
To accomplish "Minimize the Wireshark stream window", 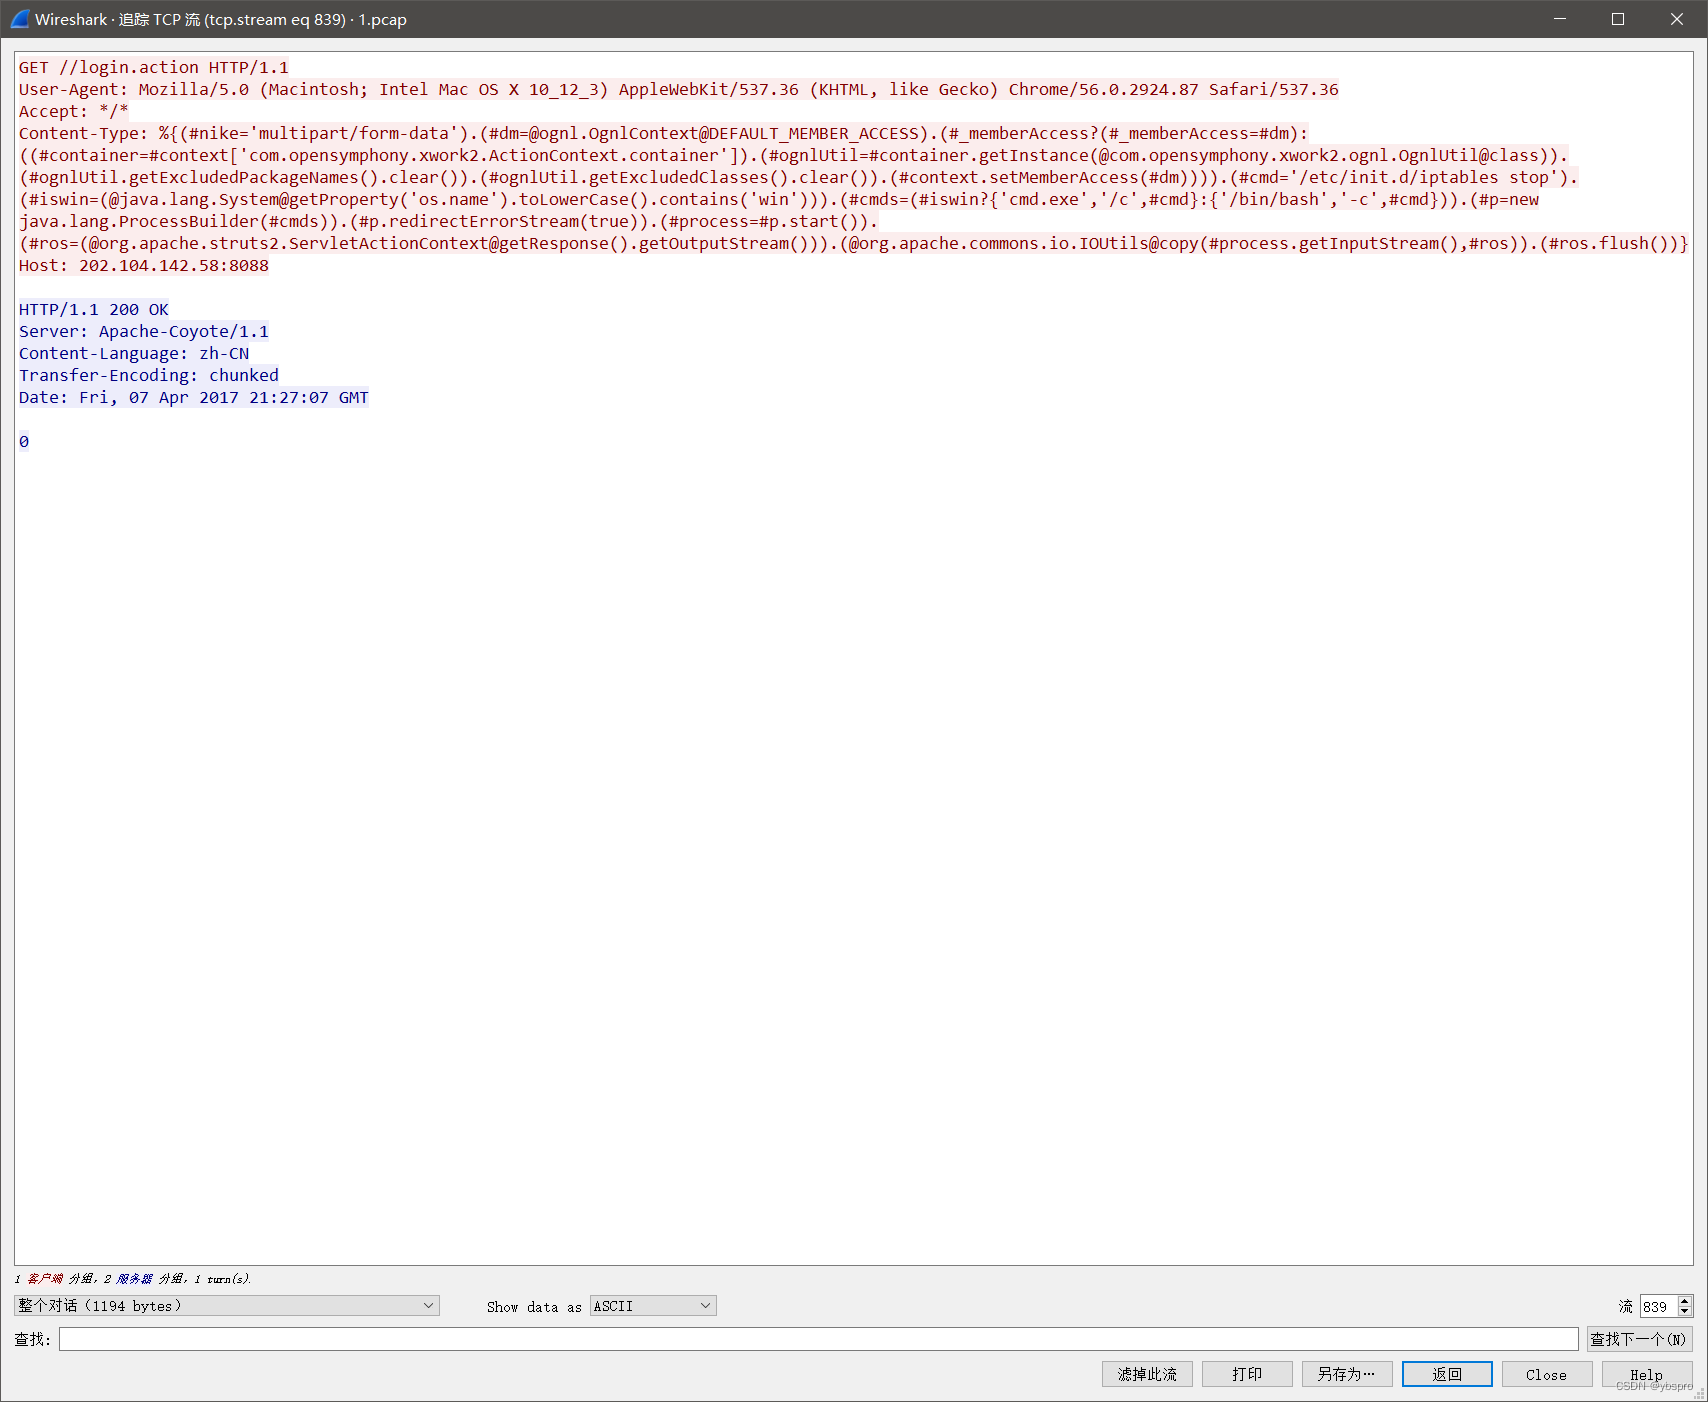I will click(1560, 19).
